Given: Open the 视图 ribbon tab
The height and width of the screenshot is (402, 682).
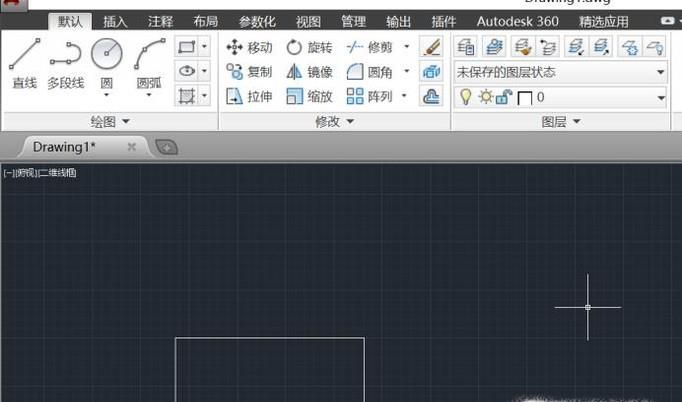Looking at the screenshot, I should tap(309, 21).
